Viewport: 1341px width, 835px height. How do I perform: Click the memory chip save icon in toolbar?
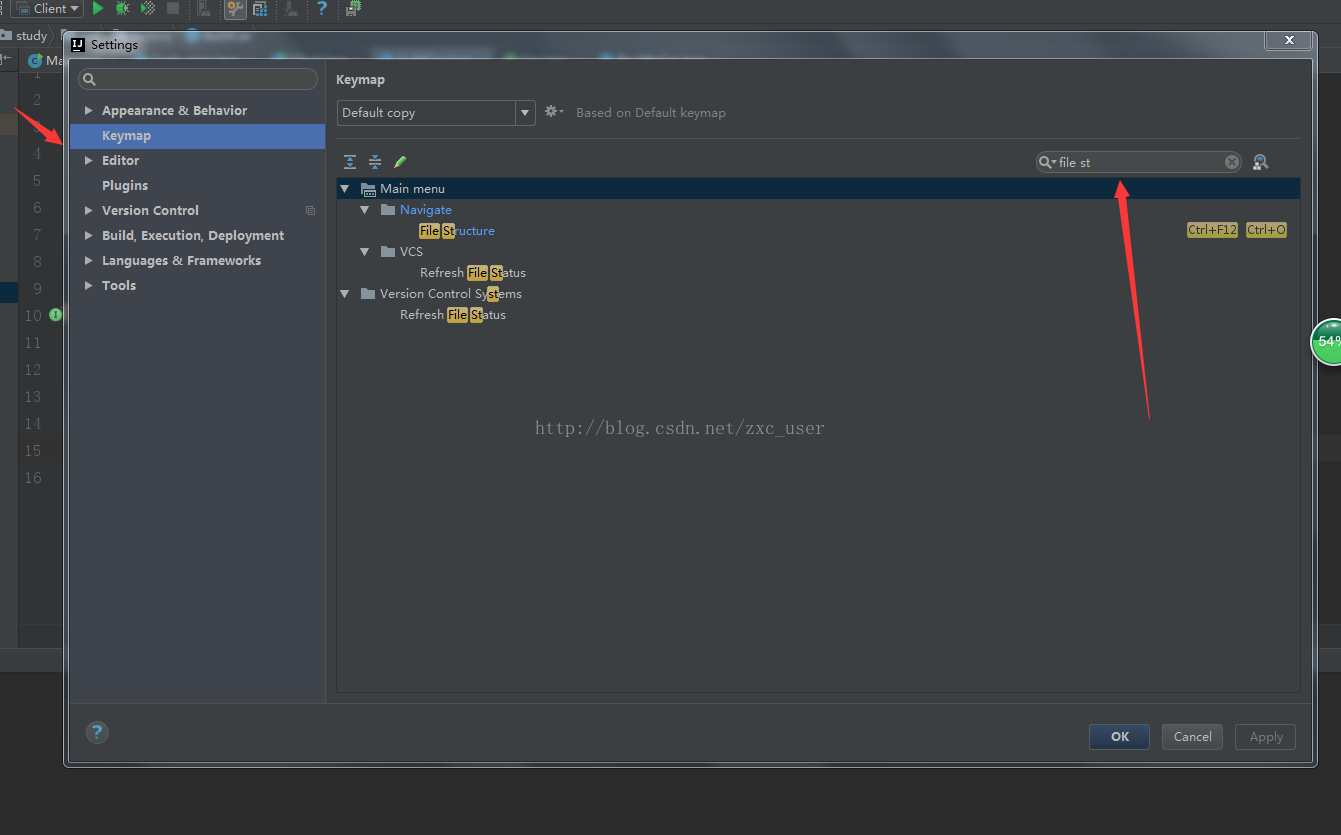pyautogui.click(x=353, y=9)
